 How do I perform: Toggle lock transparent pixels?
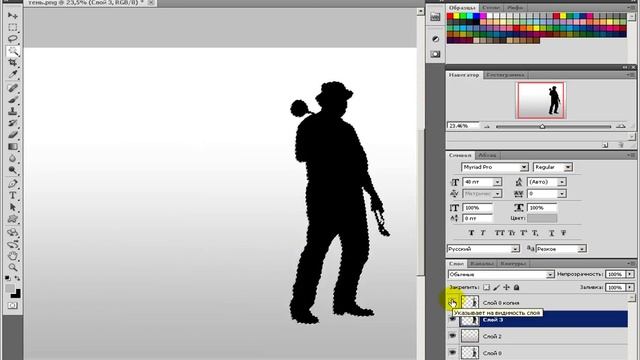click(486, 287)
